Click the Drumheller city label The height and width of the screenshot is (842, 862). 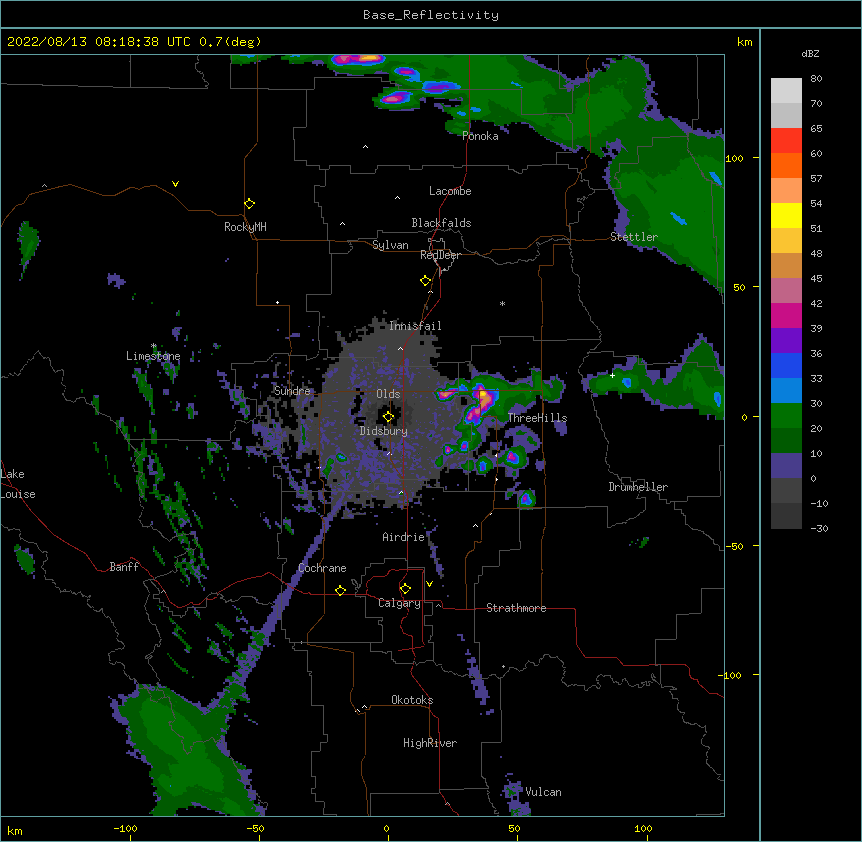tap(638, 487)
